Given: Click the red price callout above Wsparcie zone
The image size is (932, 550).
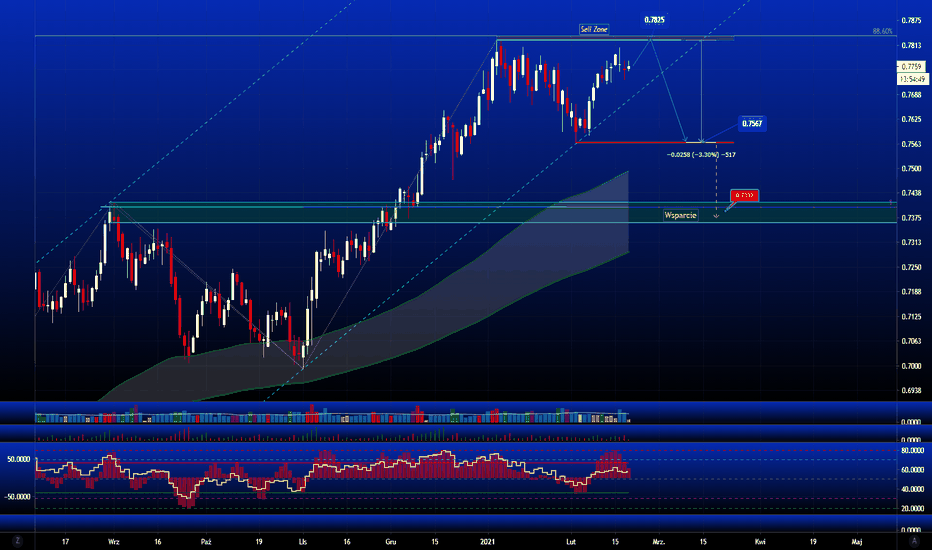Looking at the screenshot, I should [x=744, y=195].
